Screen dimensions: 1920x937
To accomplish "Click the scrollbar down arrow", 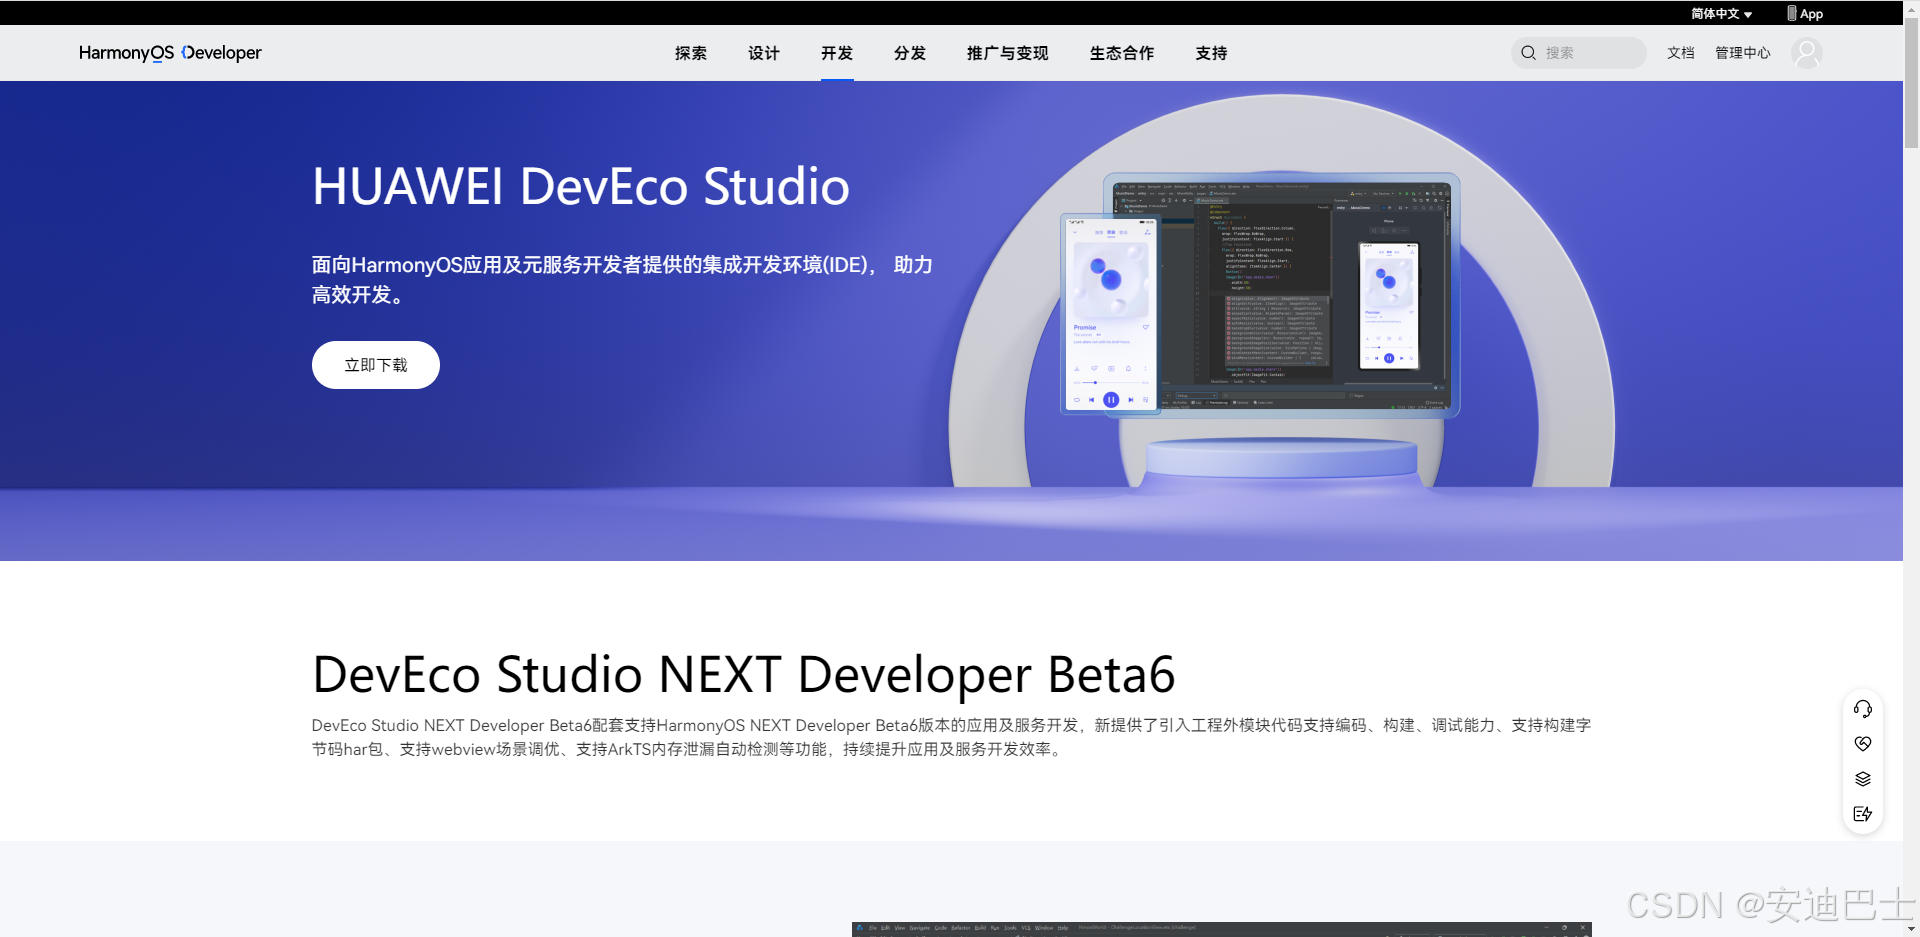I will click(1912, 929).
